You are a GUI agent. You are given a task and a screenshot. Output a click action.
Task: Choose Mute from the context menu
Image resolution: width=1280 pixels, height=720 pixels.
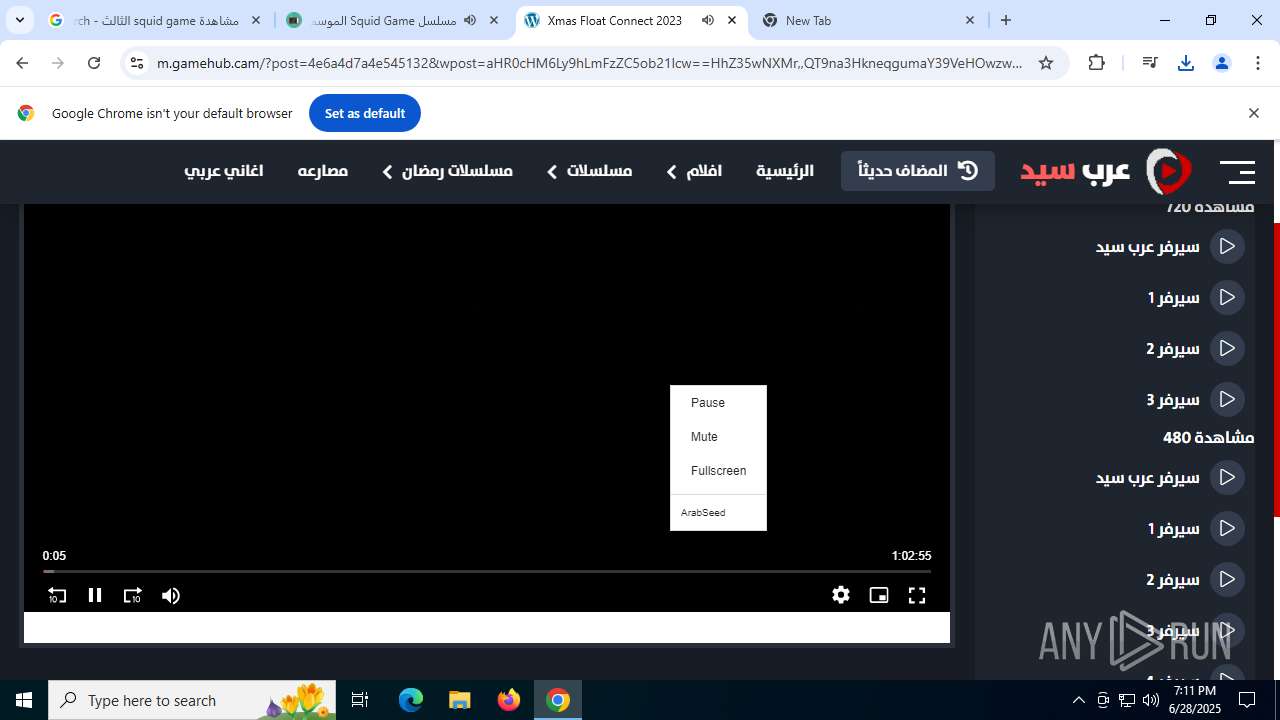718,436
